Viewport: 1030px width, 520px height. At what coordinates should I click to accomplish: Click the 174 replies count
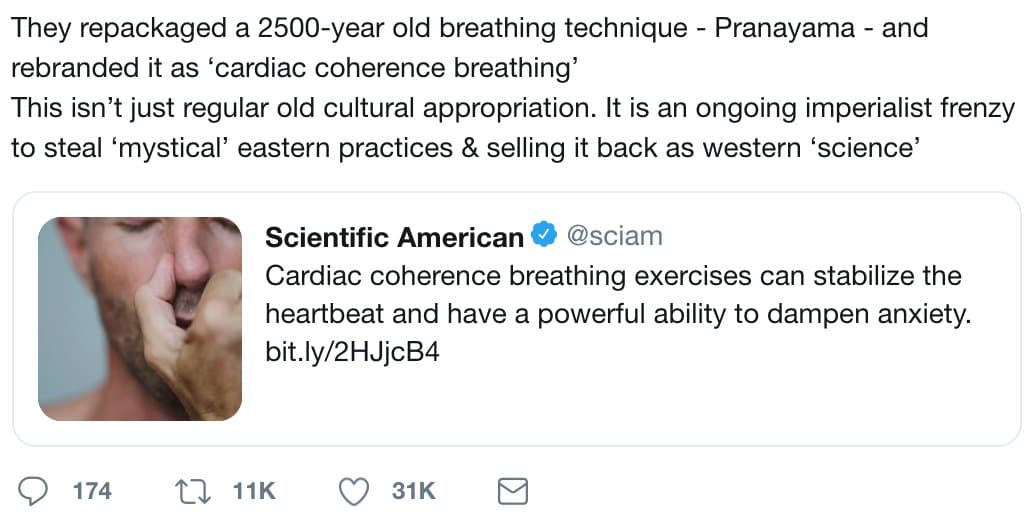93,491
